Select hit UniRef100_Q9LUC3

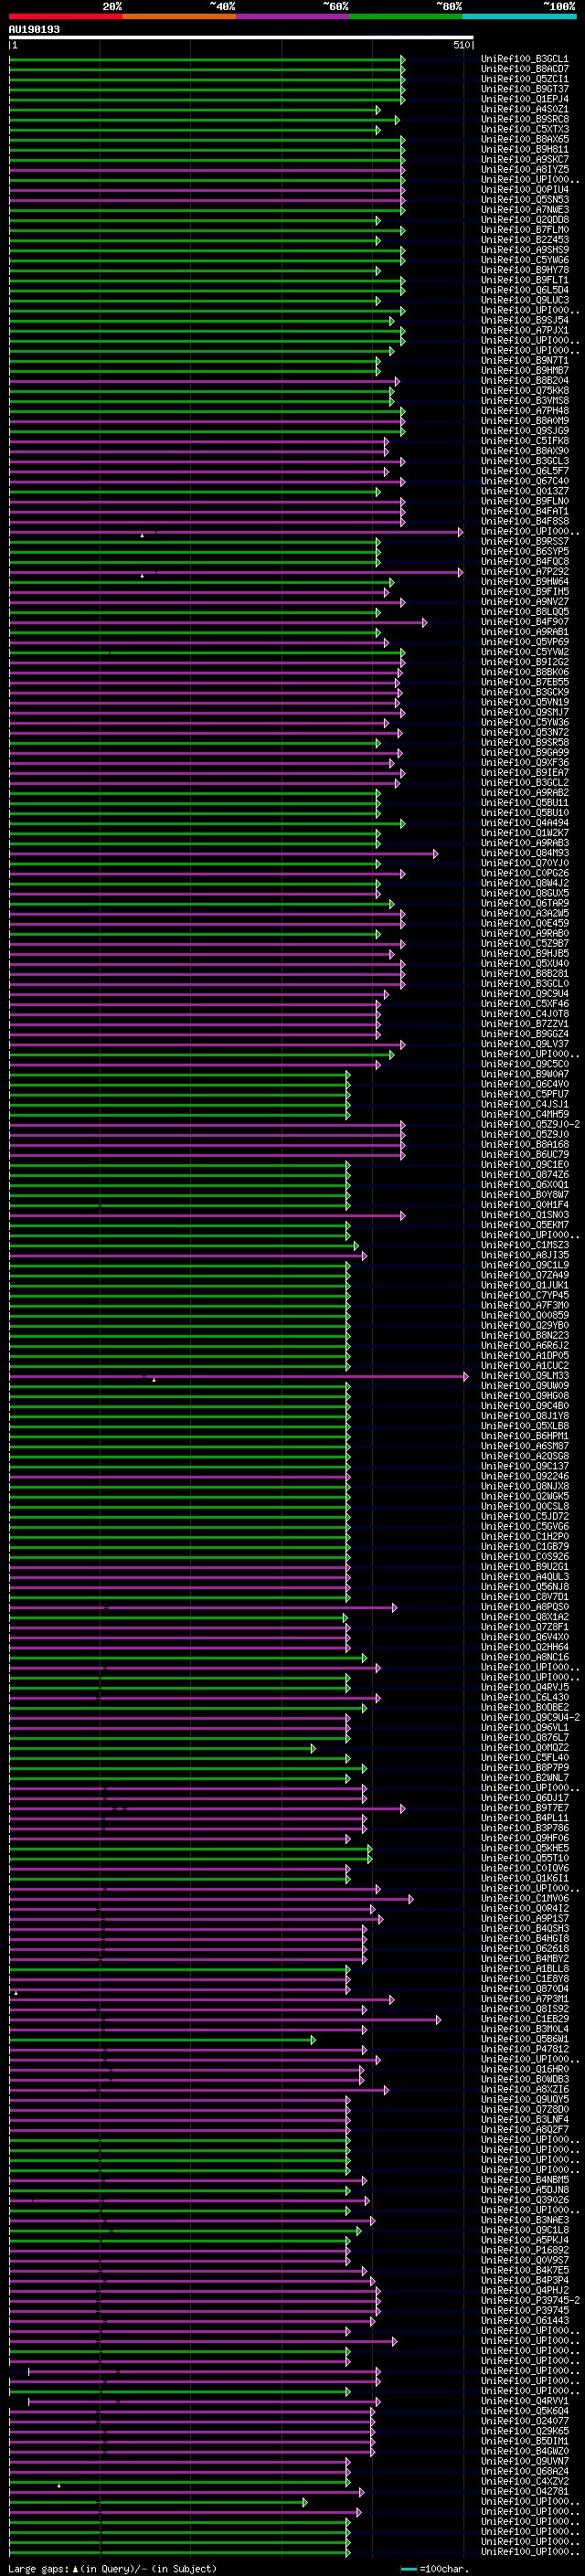525,300
